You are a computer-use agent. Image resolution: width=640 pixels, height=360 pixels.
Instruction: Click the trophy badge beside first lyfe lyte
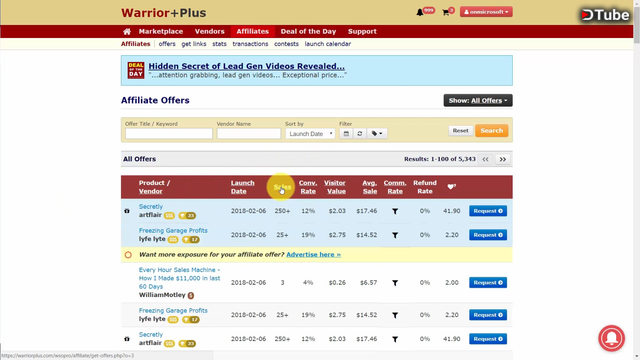click(x=191, y=240)
